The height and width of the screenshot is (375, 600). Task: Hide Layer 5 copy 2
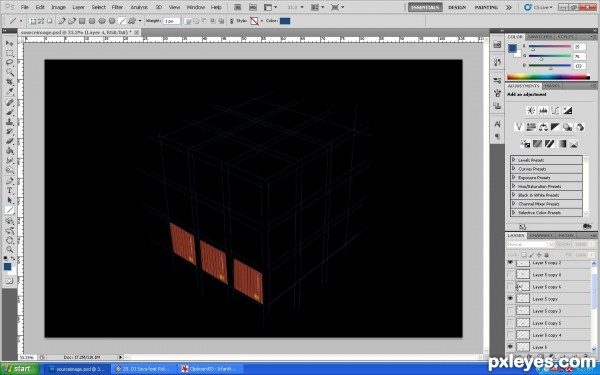pos(510,263)
